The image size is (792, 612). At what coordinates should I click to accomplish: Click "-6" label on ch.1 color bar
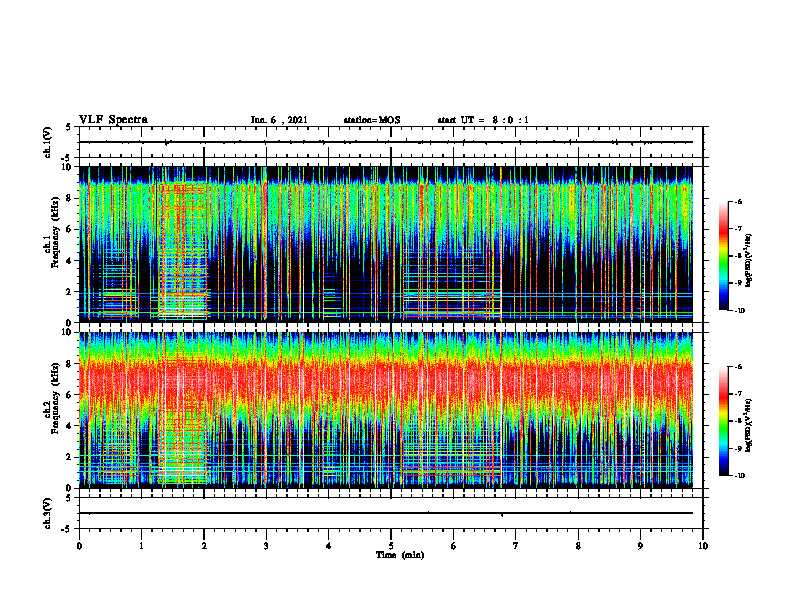[x=738, y=202]
